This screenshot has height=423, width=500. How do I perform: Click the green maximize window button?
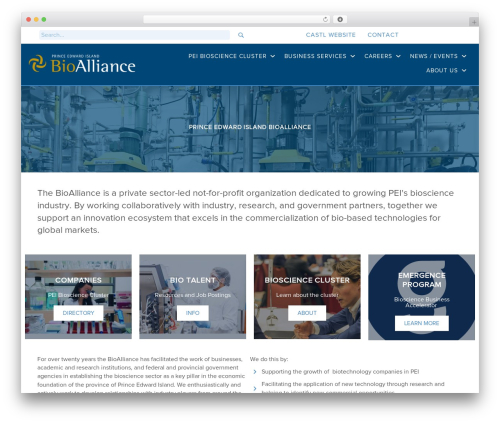44,19
